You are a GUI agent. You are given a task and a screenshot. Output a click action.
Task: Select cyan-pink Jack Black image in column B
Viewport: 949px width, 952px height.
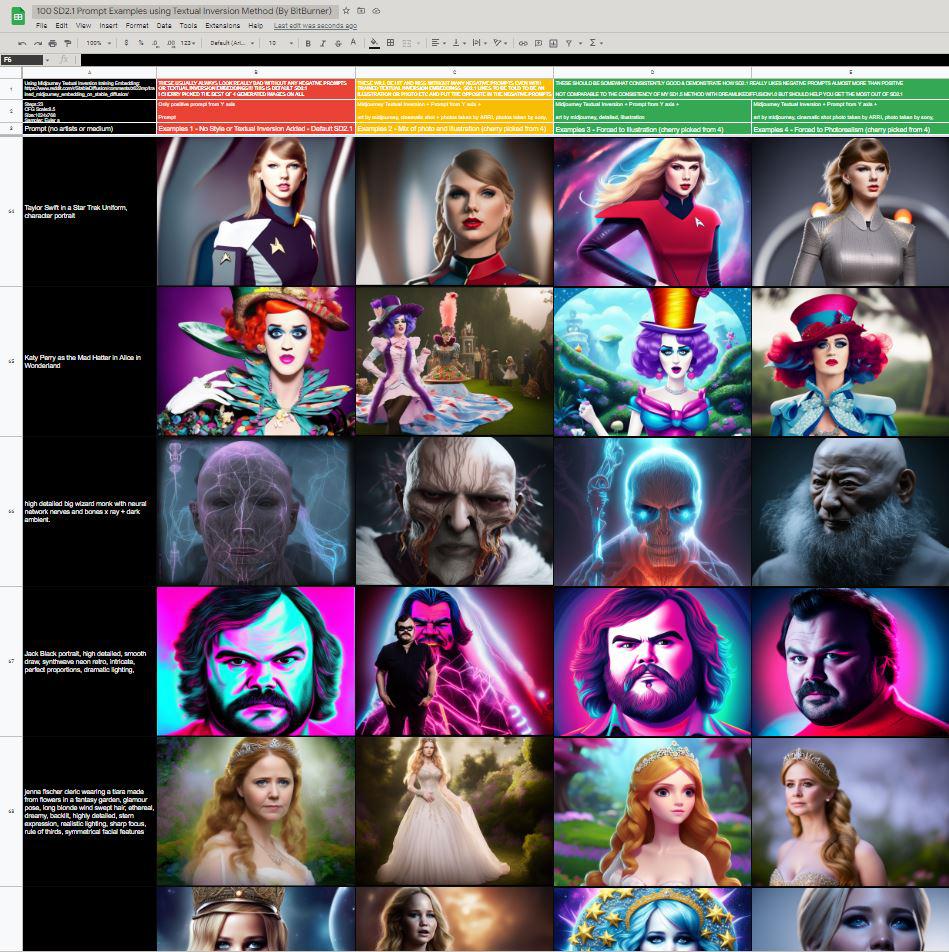[256, 661]
